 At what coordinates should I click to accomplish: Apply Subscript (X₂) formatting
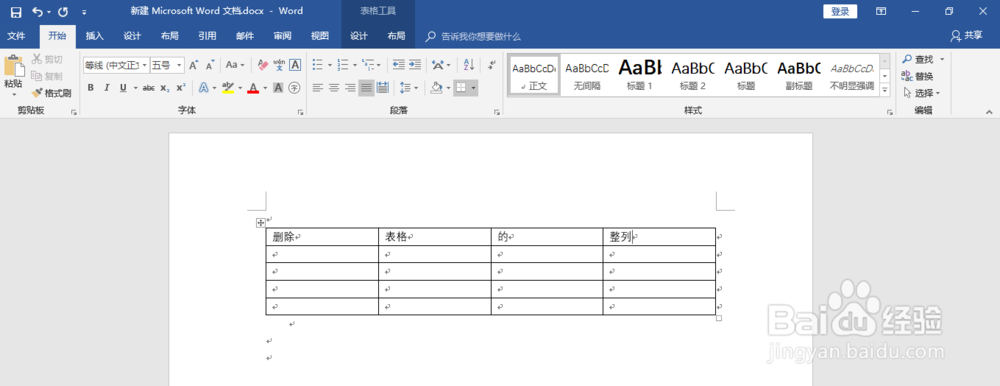coord(165,87)
